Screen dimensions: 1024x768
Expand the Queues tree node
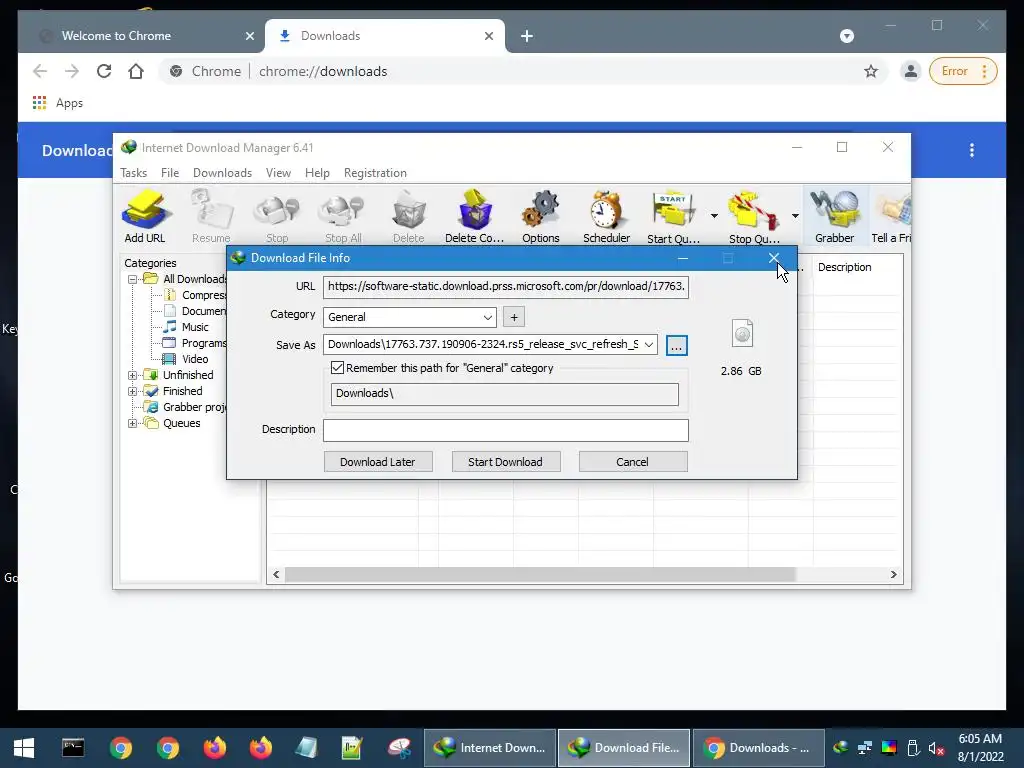133,424
